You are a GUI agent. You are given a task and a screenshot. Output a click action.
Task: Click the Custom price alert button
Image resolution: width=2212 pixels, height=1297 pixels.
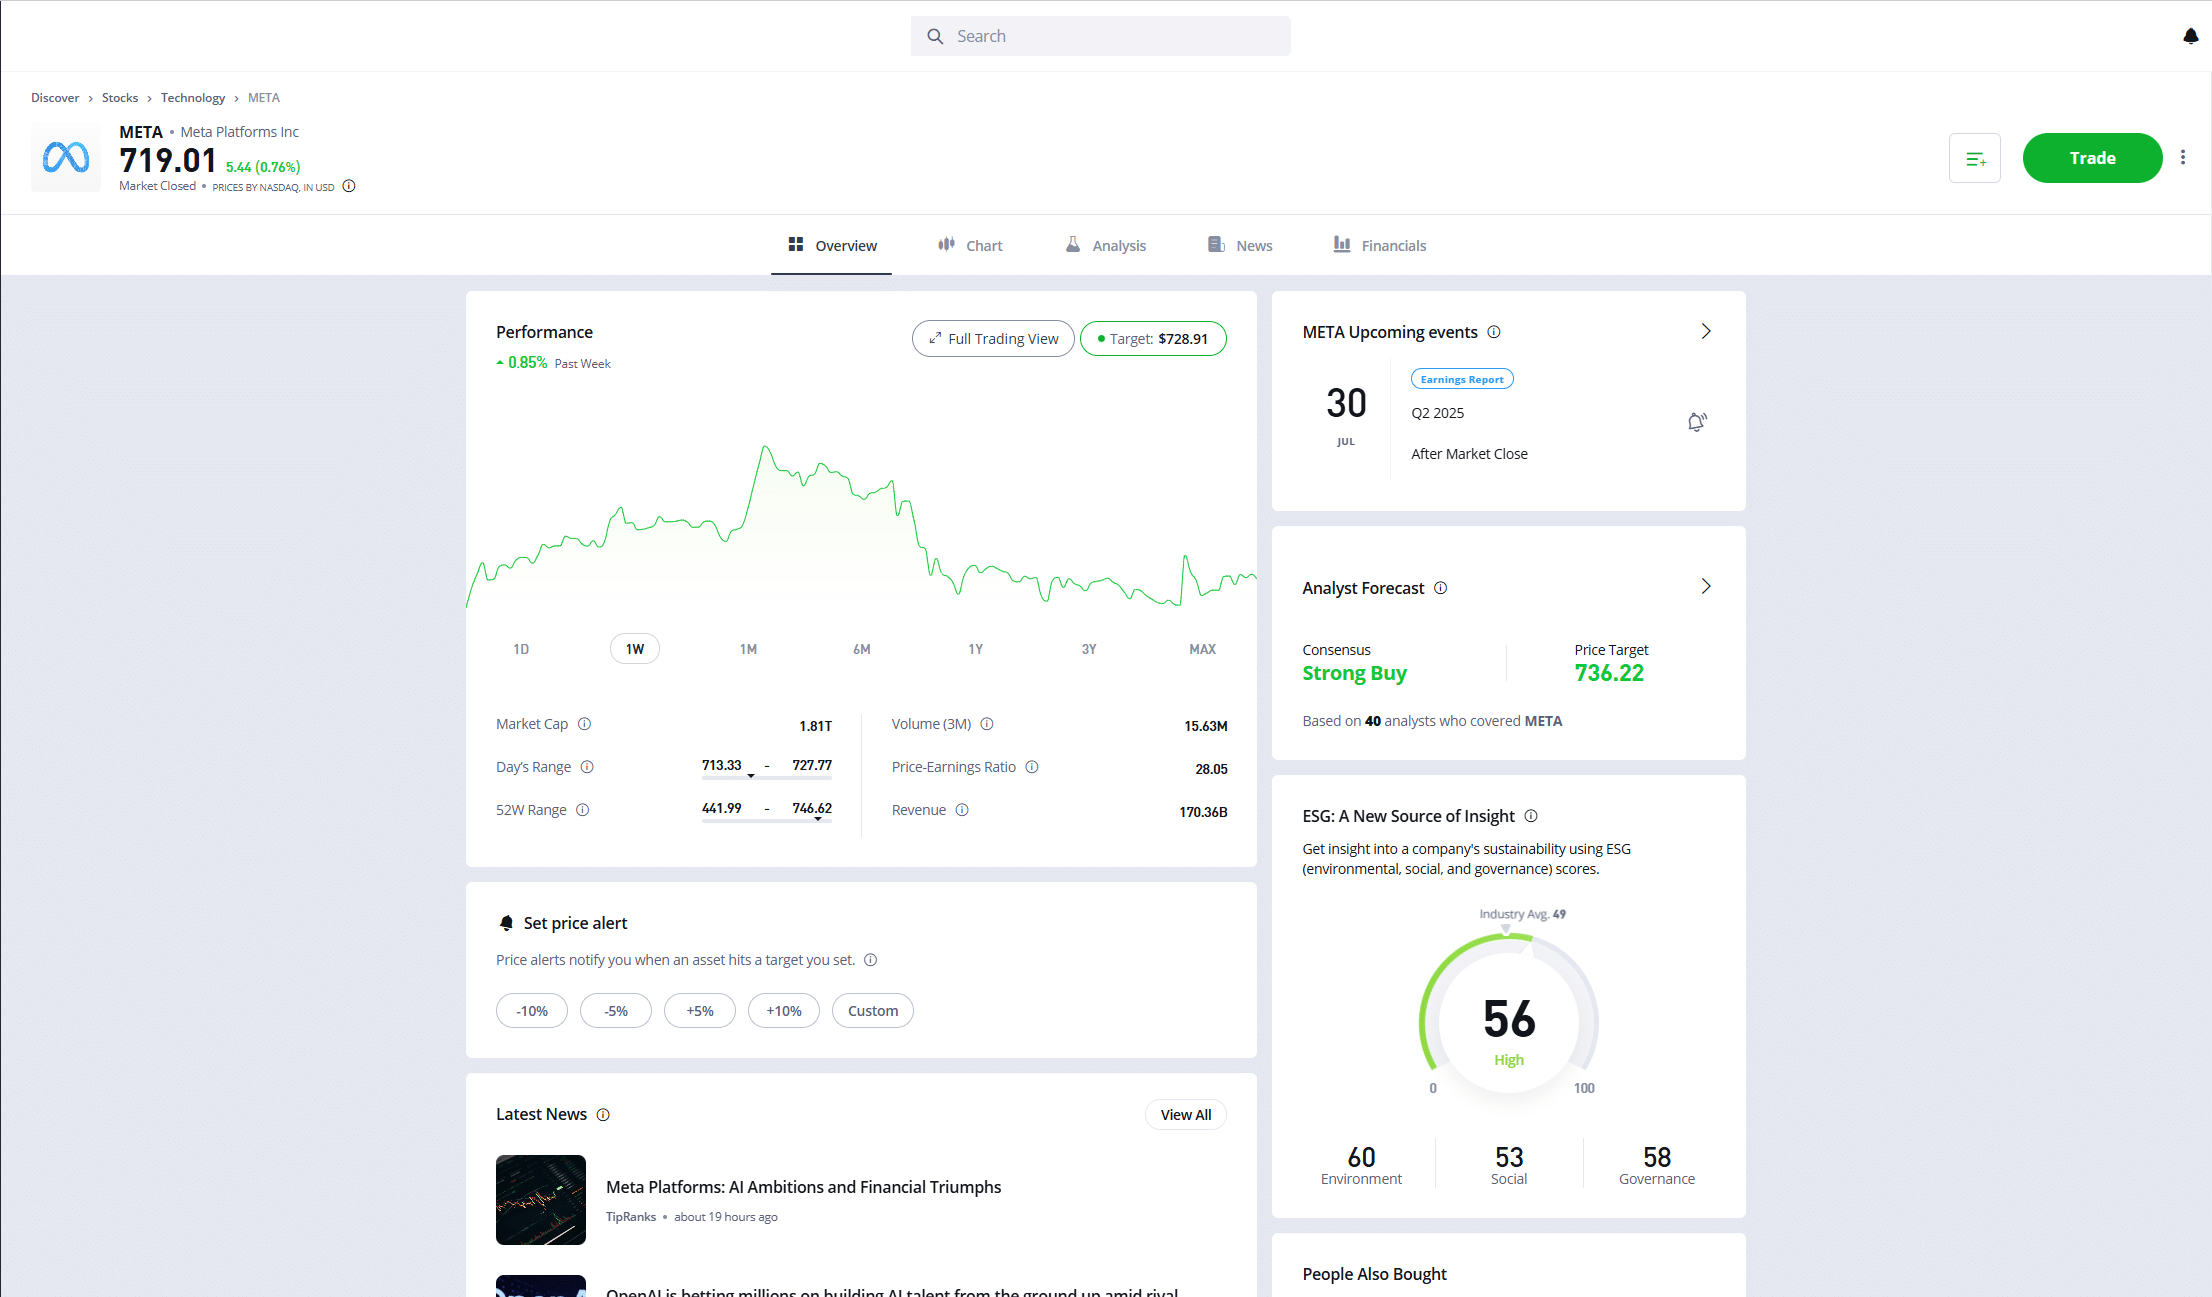tap(873, 1011)
